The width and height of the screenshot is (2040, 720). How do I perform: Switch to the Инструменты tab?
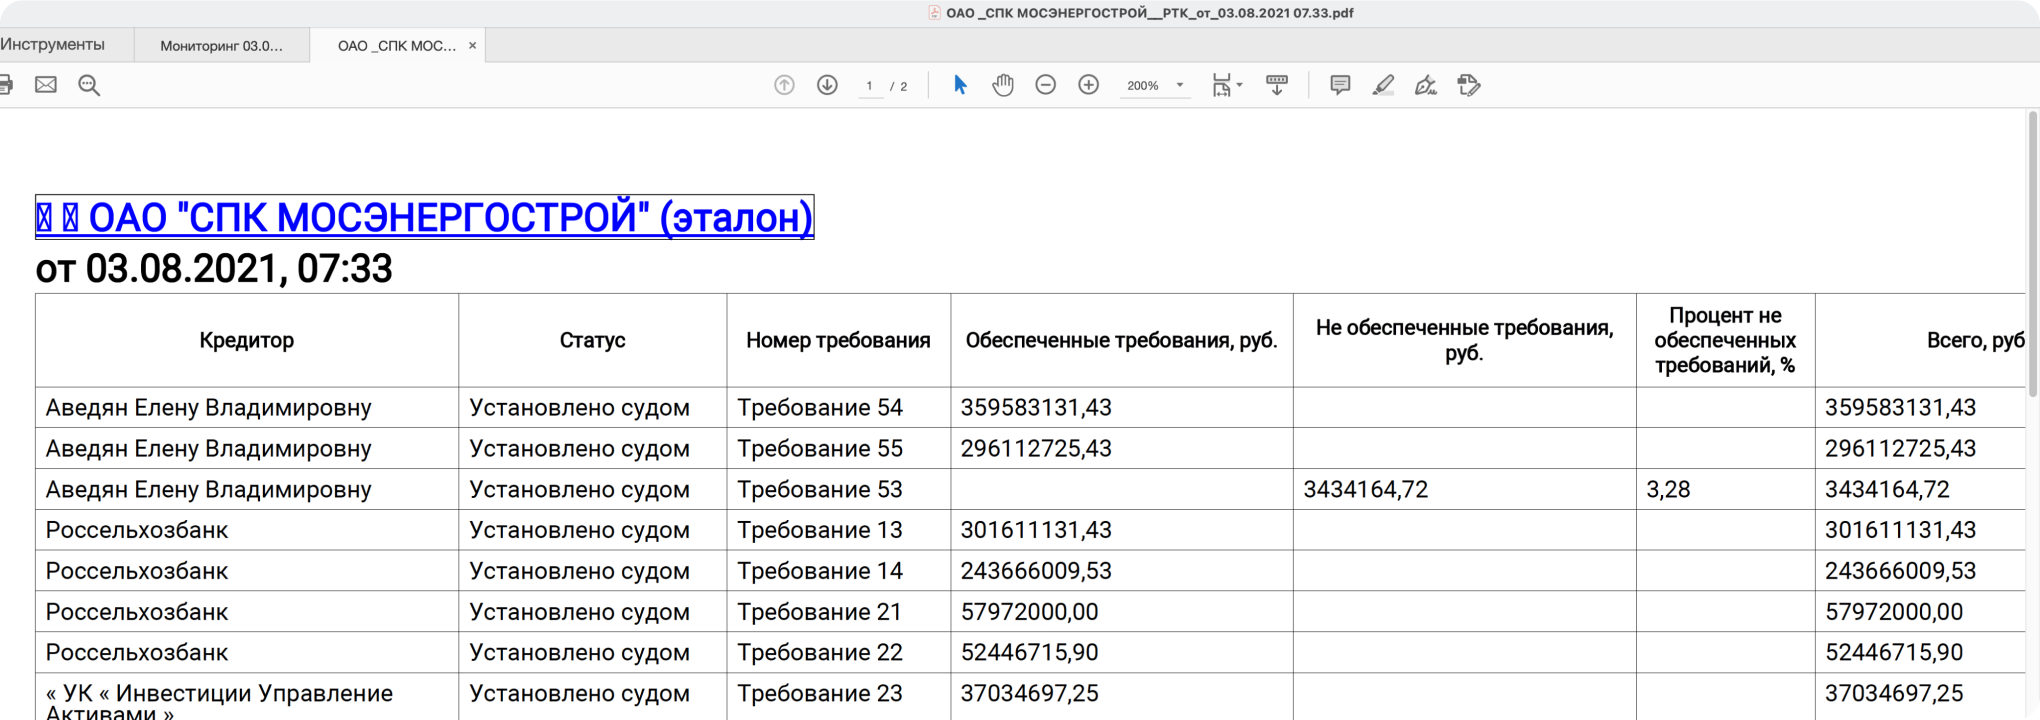tap(52, 45)
